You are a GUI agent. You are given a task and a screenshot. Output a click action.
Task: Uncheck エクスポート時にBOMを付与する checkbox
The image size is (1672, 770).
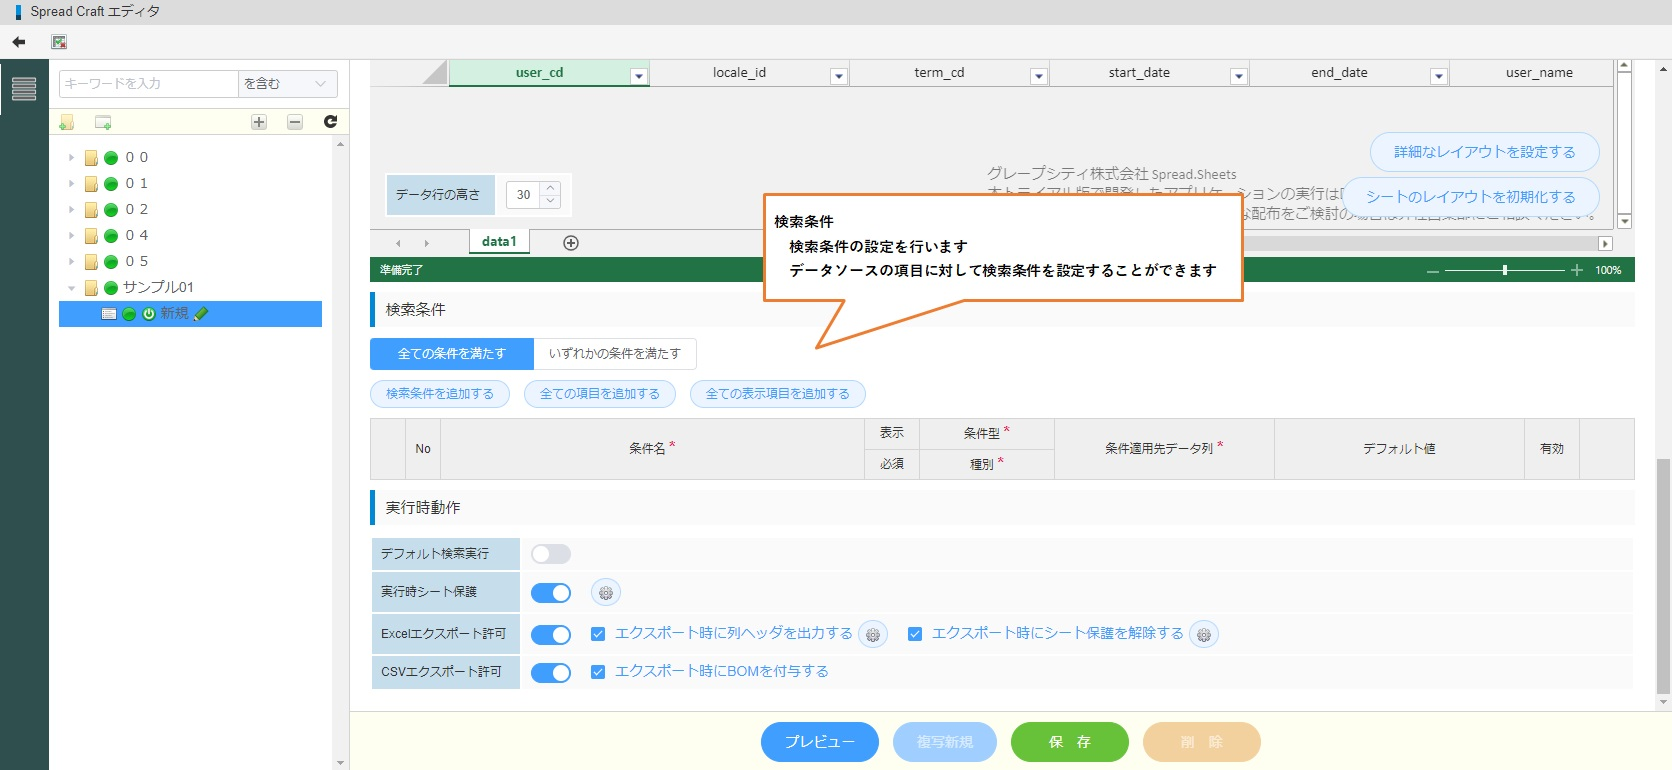pyautogui.click(x=598, y=672)
